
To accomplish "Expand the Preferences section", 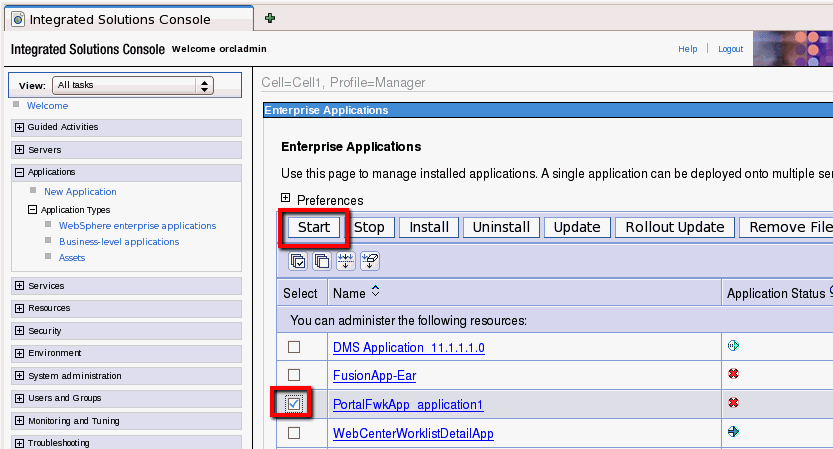I will coord(286,198).
